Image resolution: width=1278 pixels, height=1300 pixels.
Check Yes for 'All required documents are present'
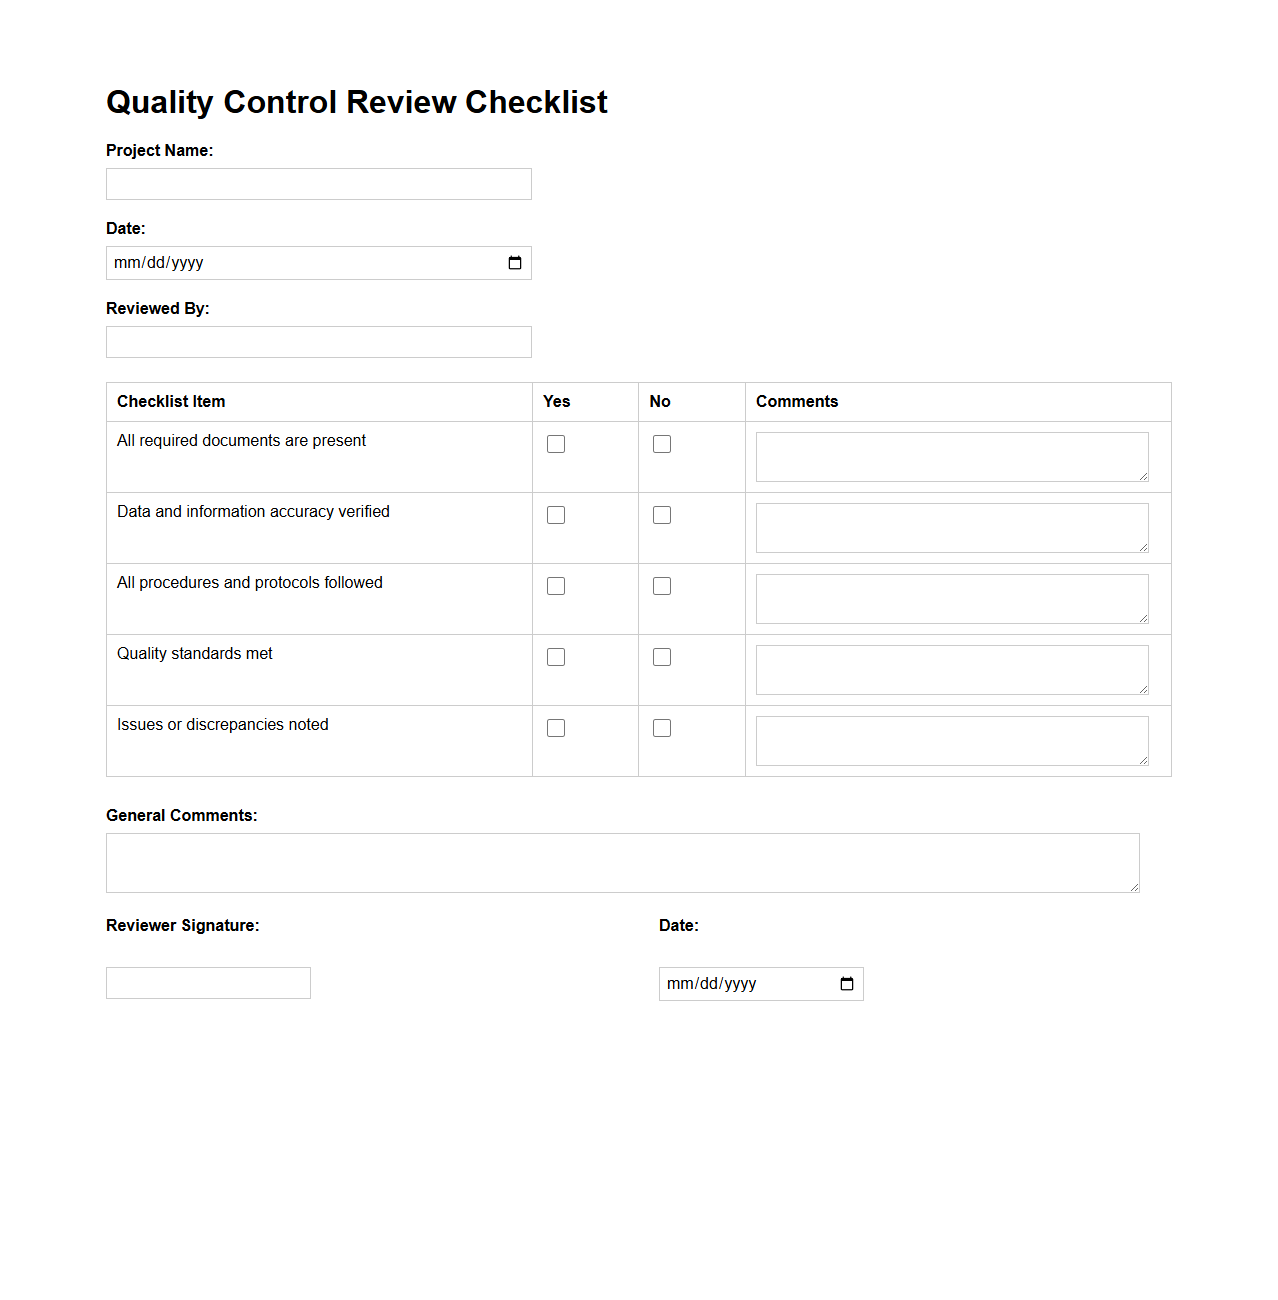(x=556, y=443)
